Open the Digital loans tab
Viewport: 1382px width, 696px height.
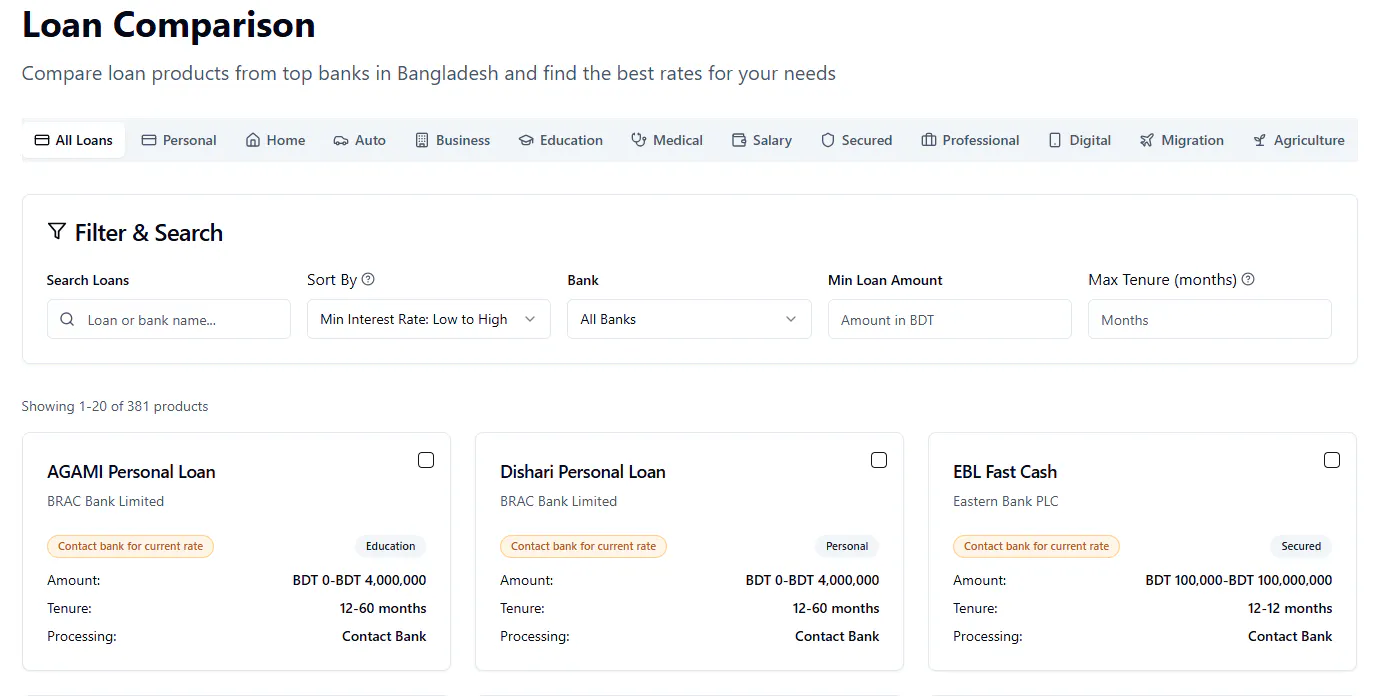pyautogui.click(x=1080, y=140)
